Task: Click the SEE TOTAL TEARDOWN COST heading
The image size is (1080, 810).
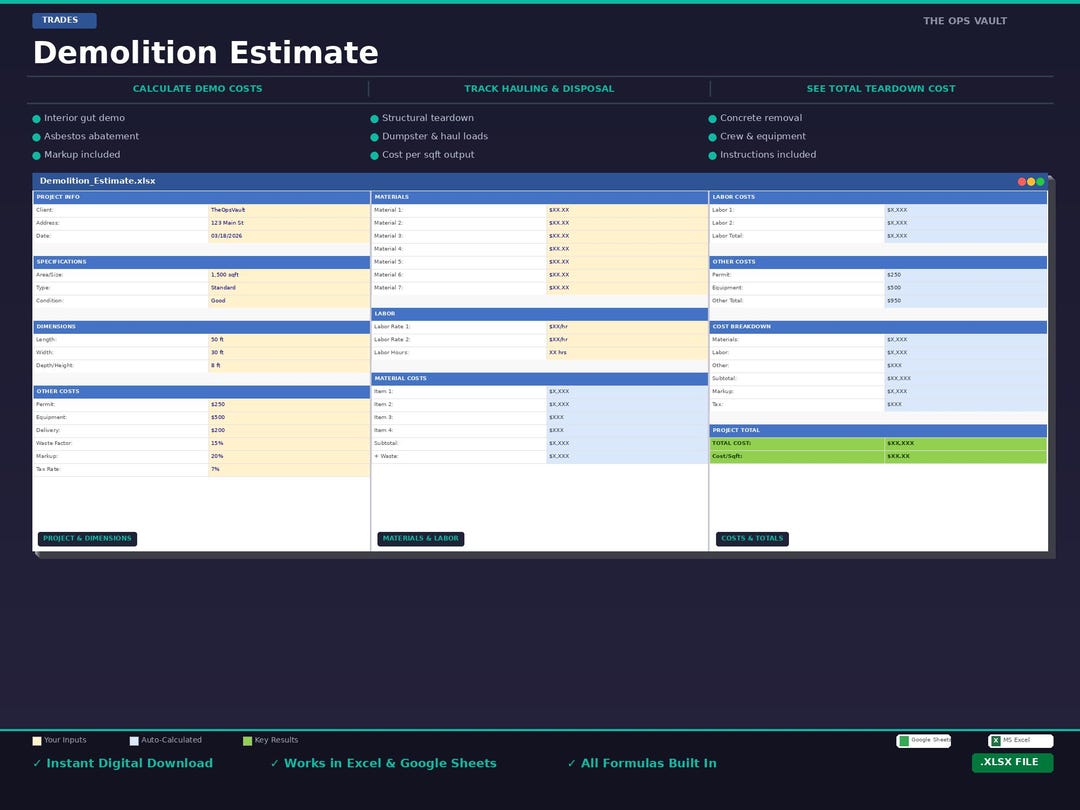Action: (x=881, y=89)
